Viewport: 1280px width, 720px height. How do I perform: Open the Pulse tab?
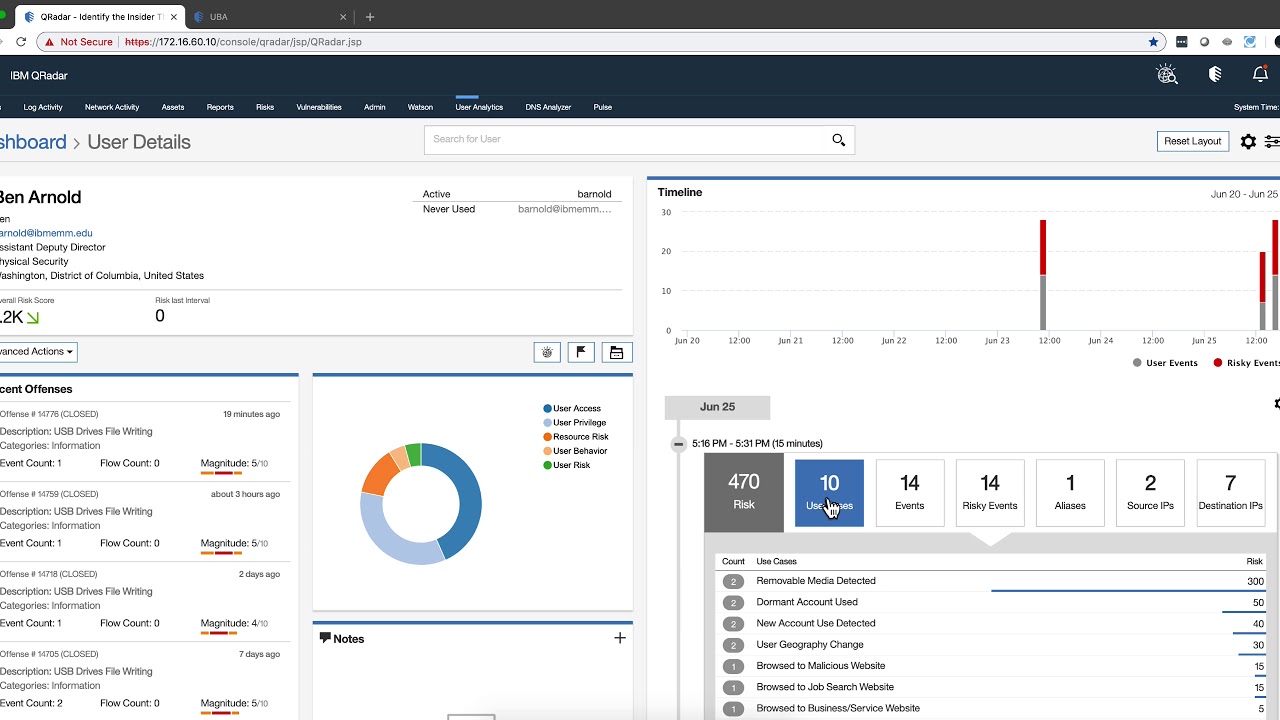(x=603, y=107)
